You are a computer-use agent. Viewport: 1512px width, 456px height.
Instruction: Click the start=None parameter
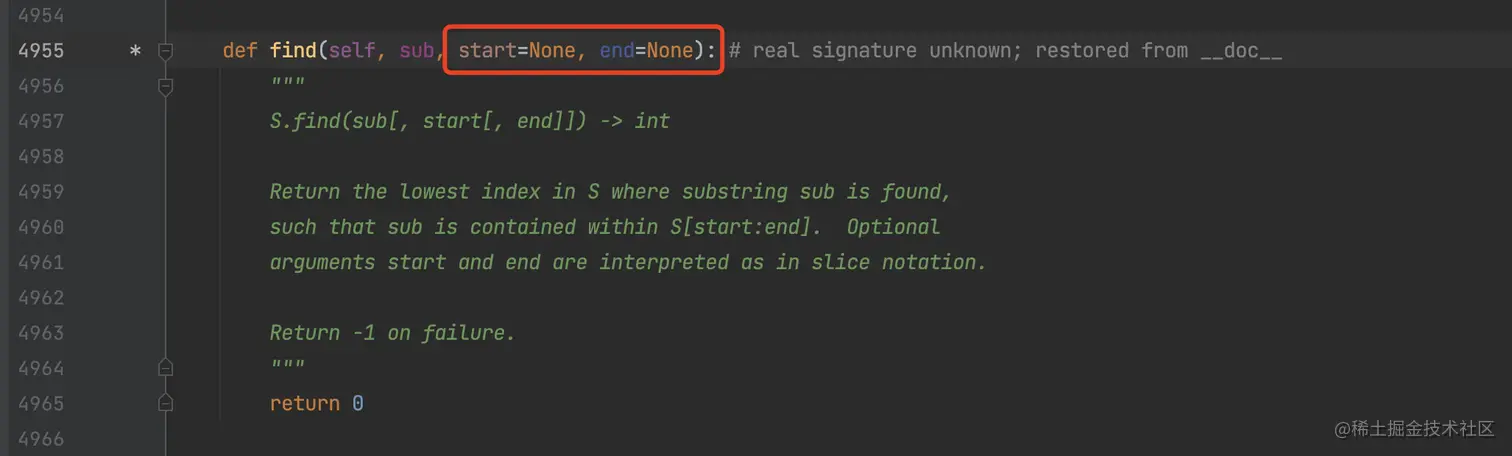pos(516,51)
